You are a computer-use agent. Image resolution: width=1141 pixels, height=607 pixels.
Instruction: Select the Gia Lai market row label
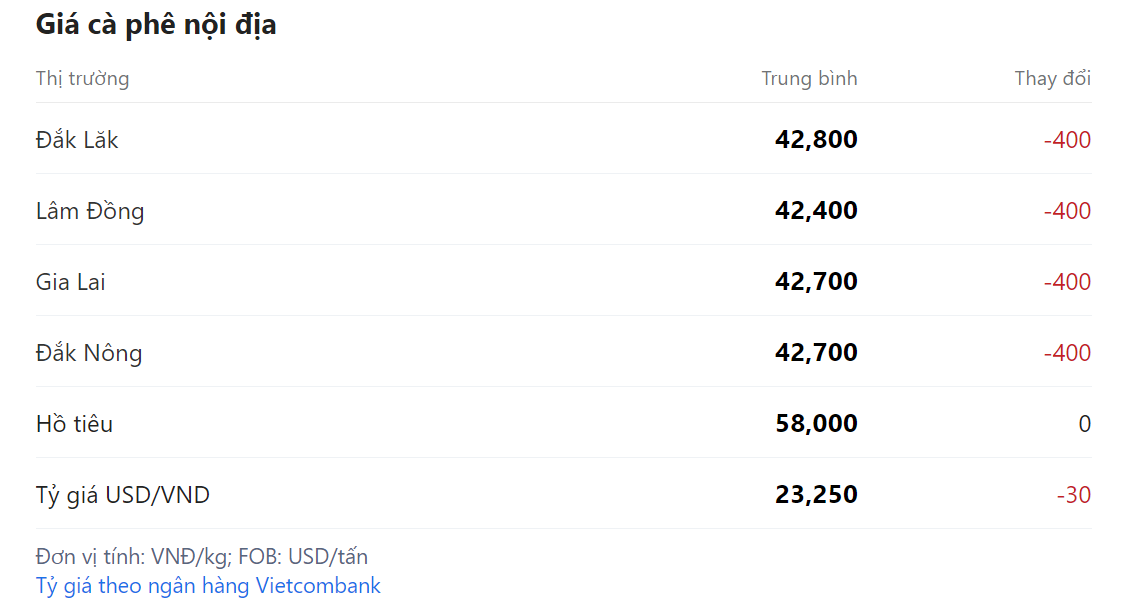[x=70, y=282]
